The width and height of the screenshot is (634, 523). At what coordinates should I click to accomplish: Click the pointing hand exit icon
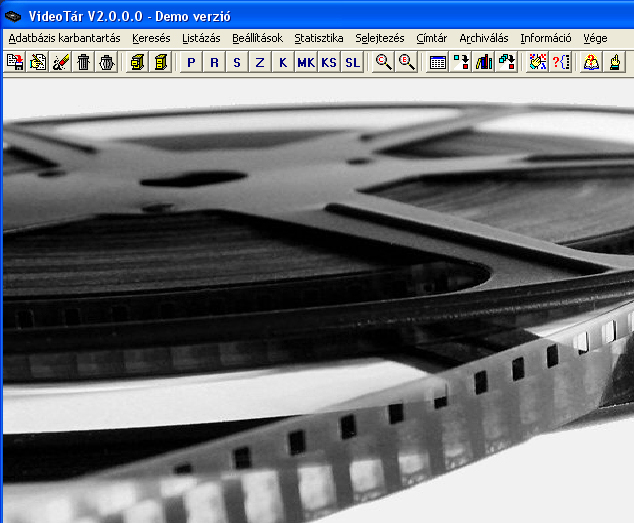pyautogui.click(x=615, y=62)
